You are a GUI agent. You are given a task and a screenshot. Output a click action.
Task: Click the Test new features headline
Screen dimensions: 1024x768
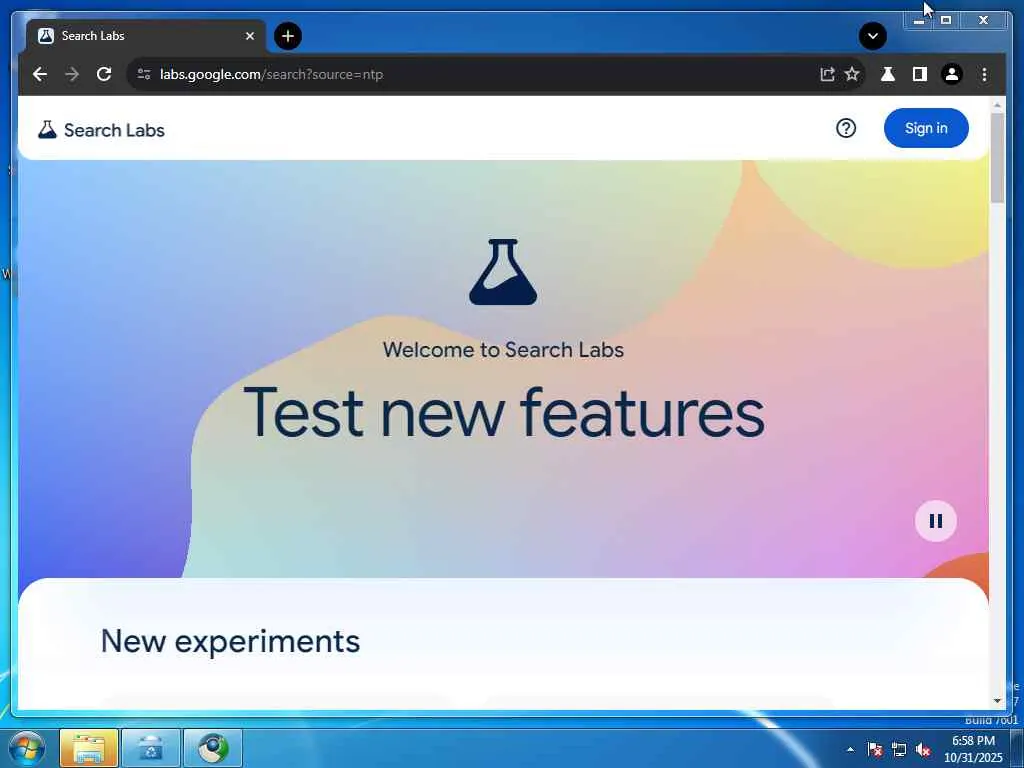pos(504,413)
